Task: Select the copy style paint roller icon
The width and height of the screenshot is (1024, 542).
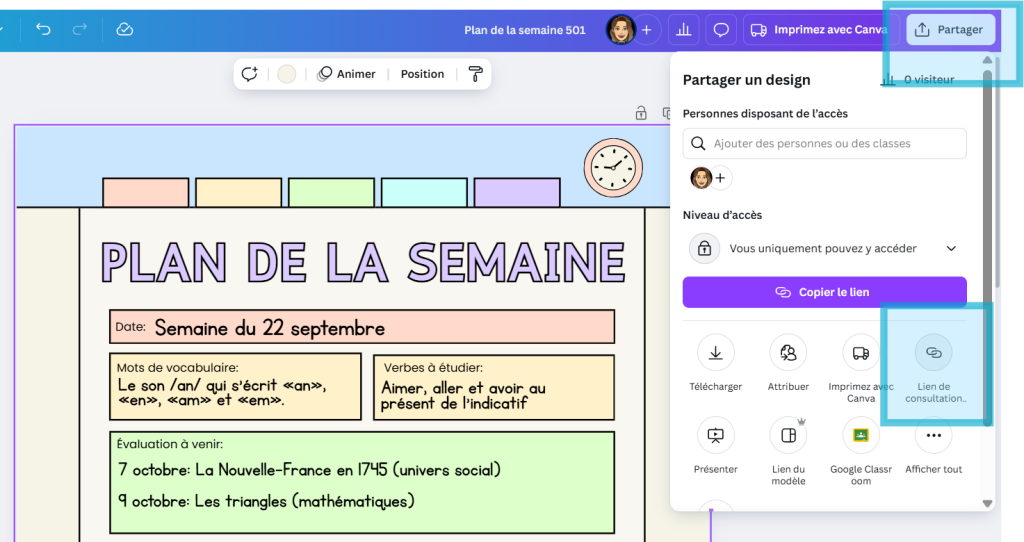Action: (x=475, y=74)
